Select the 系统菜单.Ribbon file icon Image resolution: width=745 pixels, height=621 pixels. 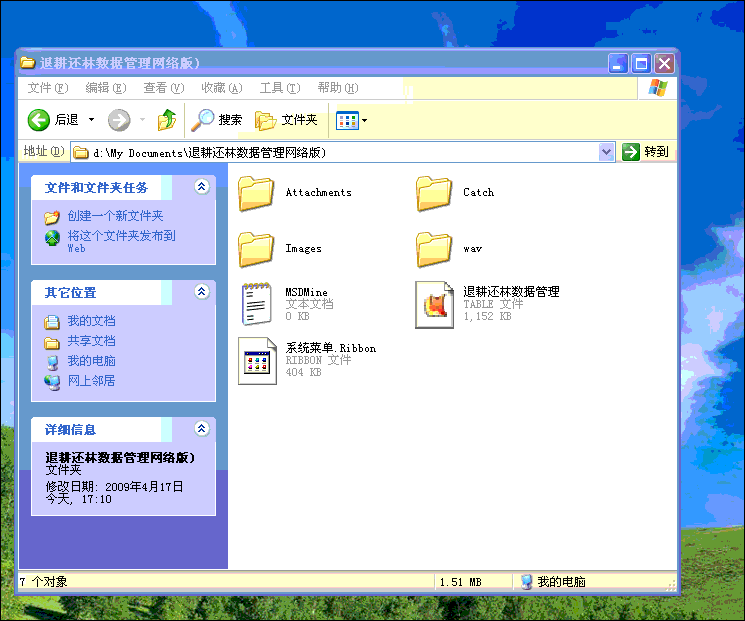tap(257, 361)
